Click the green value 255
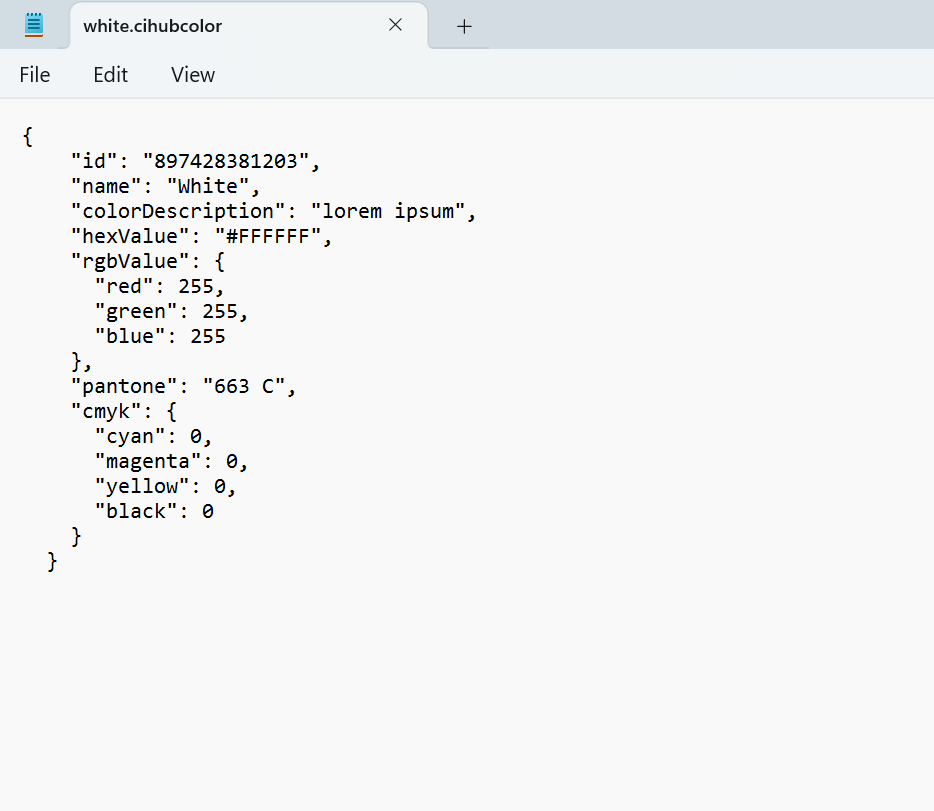The height and width of the screenshot is (811, 934). pos(220,311)
